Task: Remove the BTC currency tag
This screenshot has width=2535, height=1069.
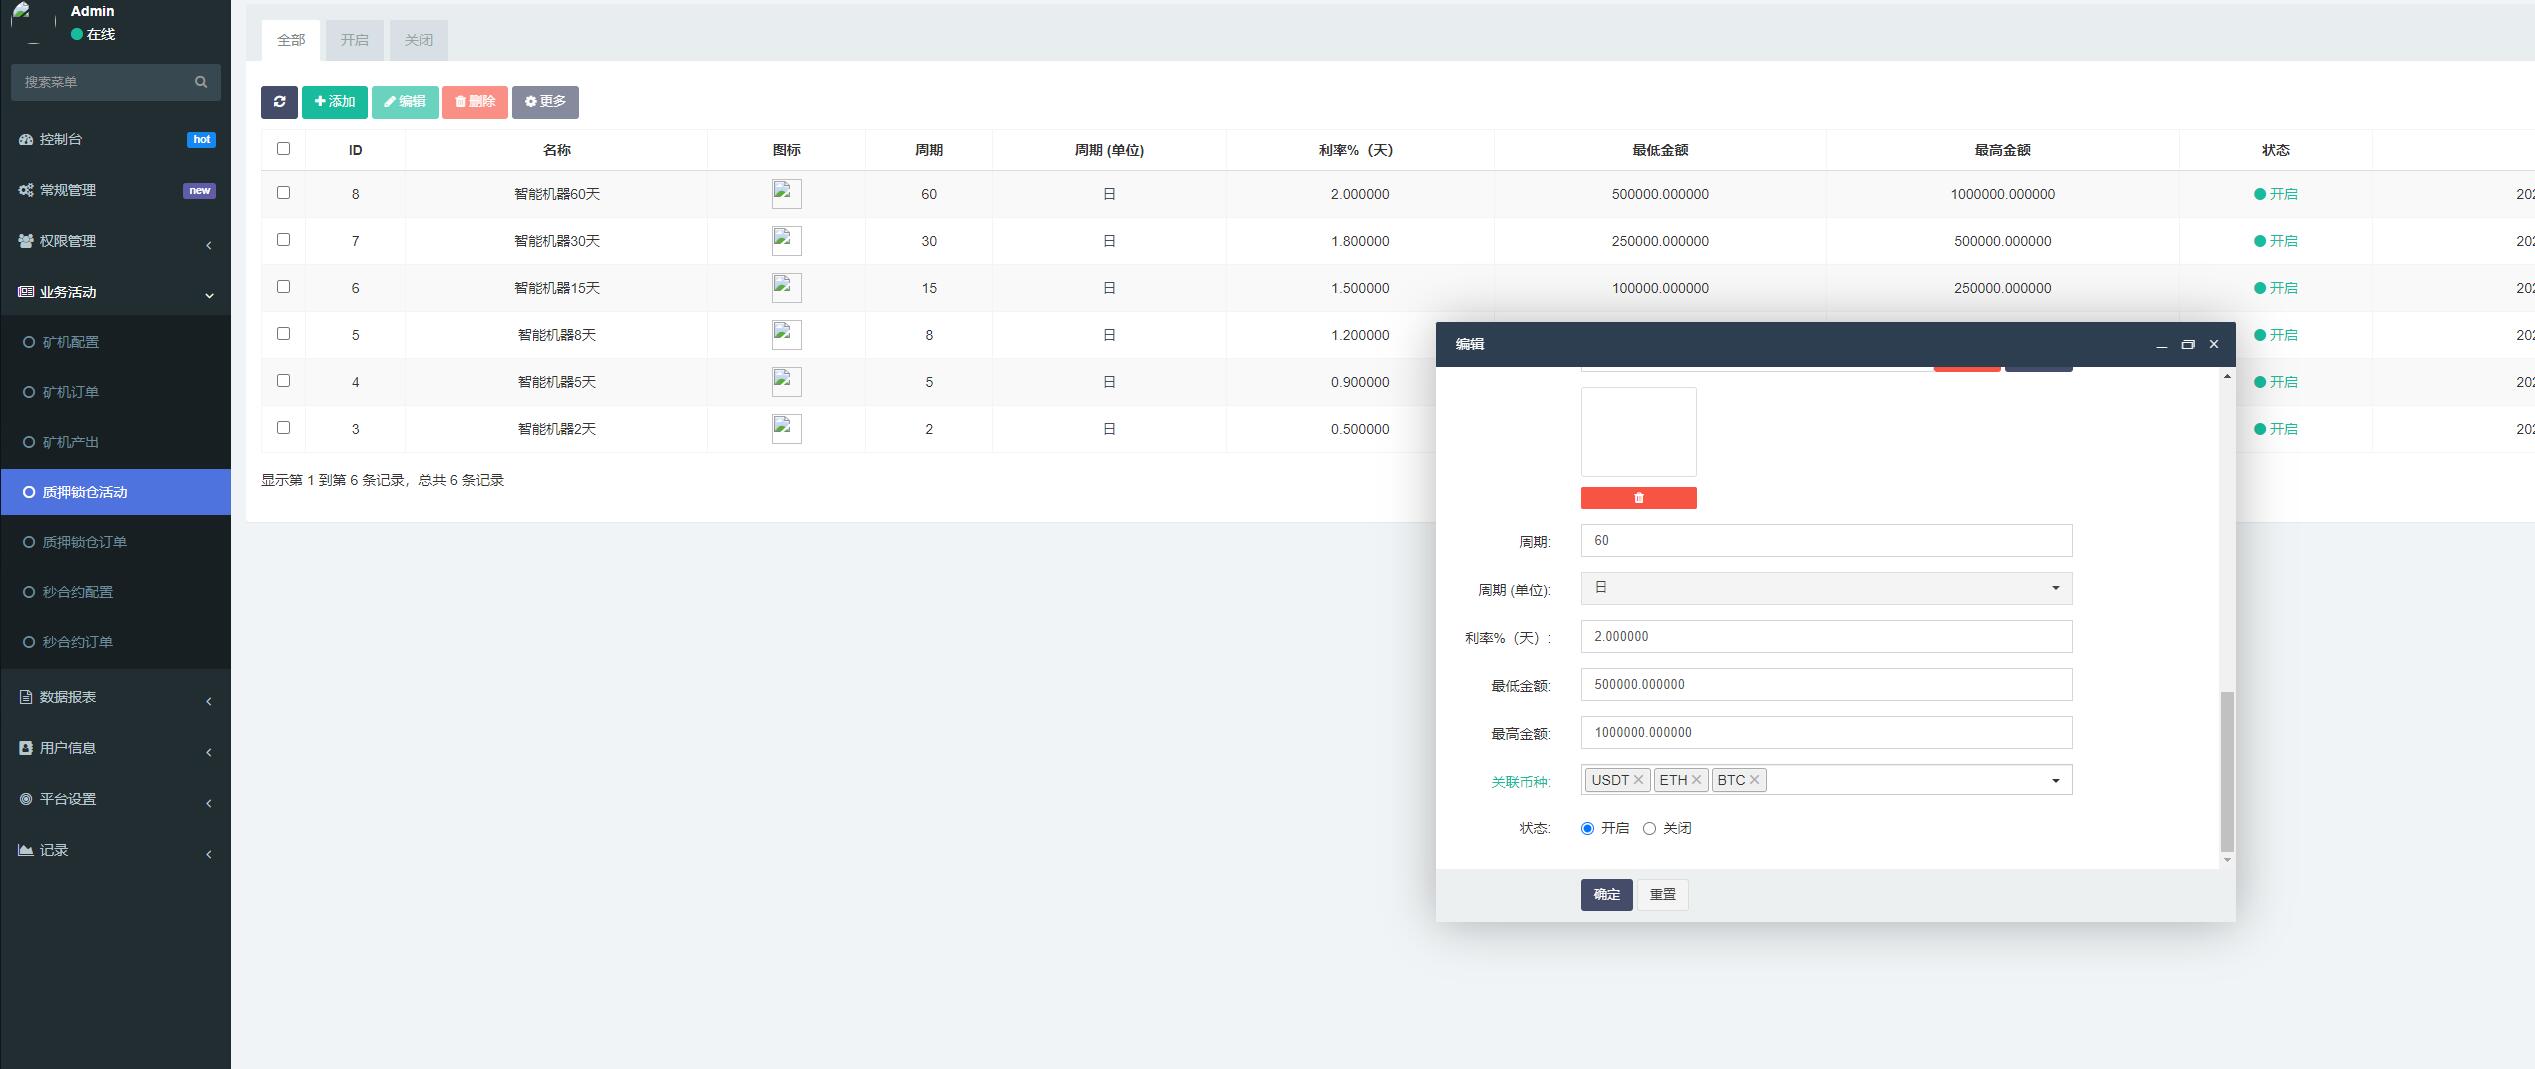Action: [x=1754, y=780]
